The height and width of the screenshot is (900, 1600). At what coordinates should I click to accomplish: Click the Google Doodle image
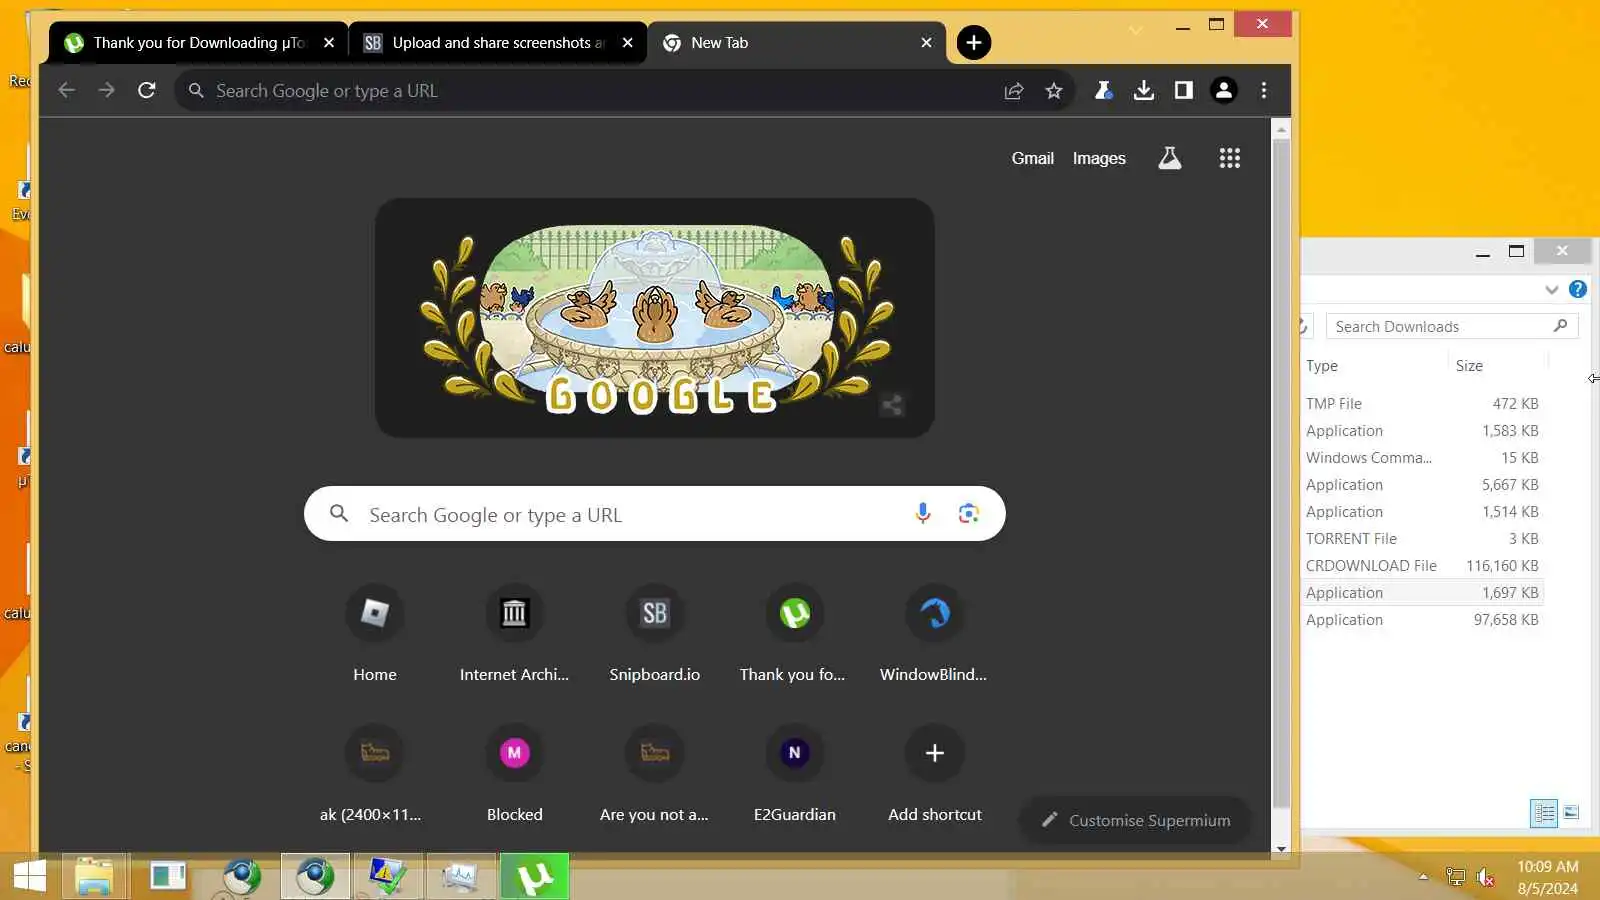(655, 318)
